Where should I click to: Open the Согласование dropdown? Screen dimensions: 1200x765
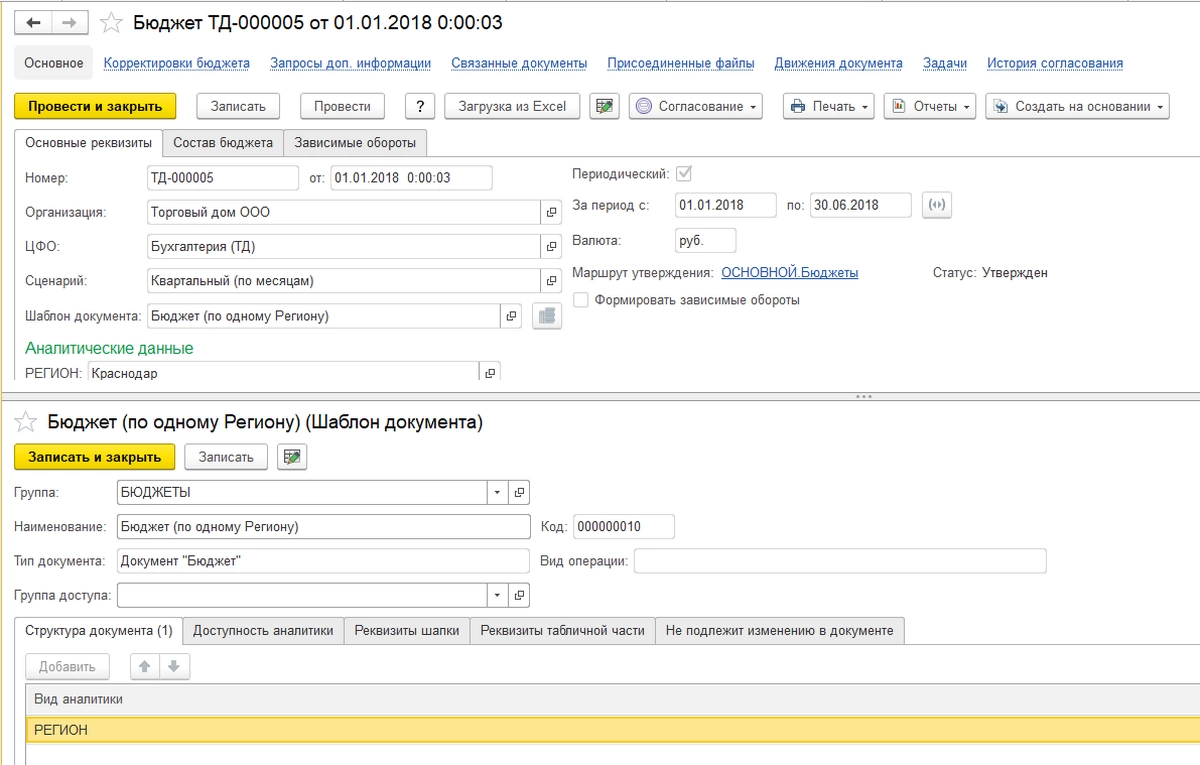click(x=696, y=106)
